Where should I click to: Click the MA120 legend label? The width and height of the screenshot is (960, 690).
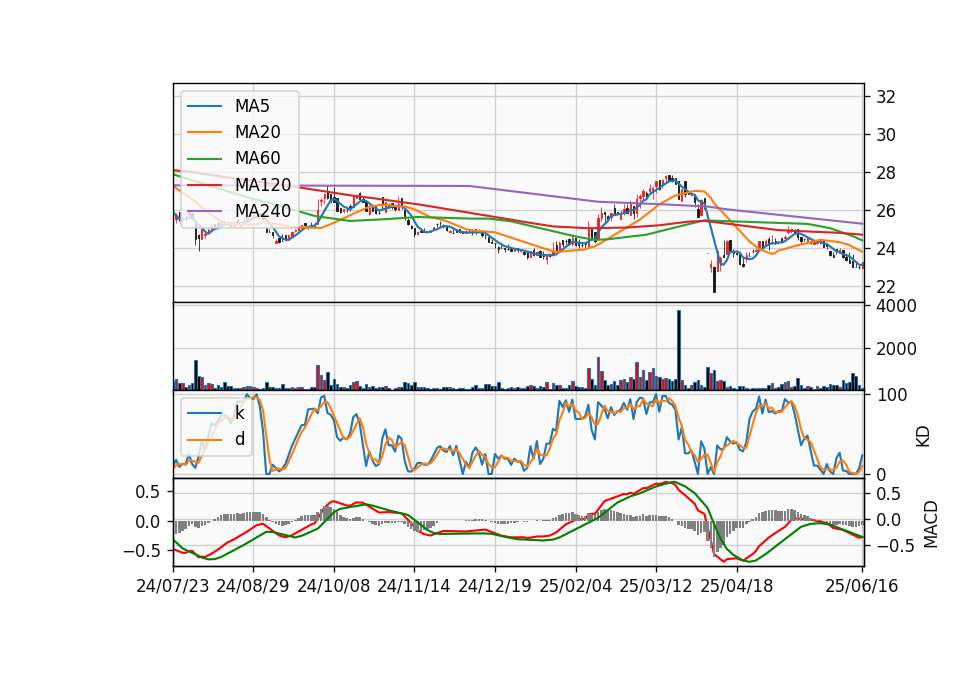click(x=263, y=185)
